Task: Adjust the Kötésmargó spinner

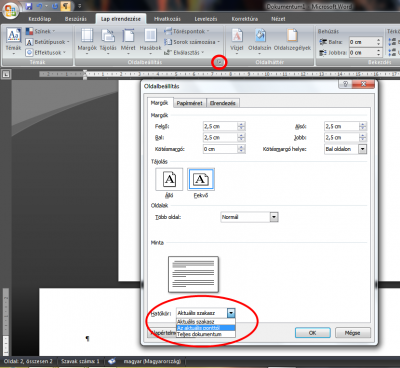Action: click(x=242, y=149)
